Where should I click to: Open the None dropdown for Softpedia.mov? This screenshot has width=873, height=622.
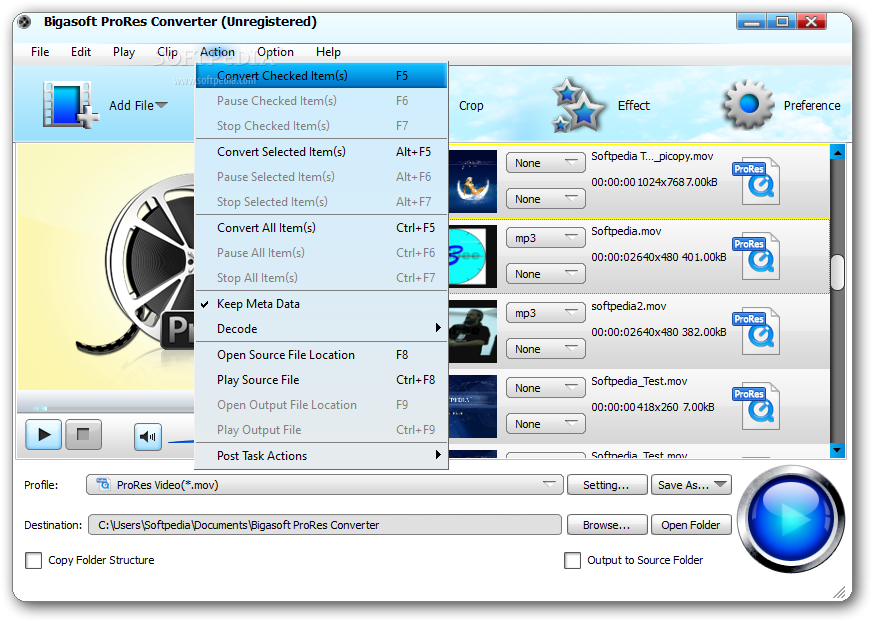[x=546, y=274]
